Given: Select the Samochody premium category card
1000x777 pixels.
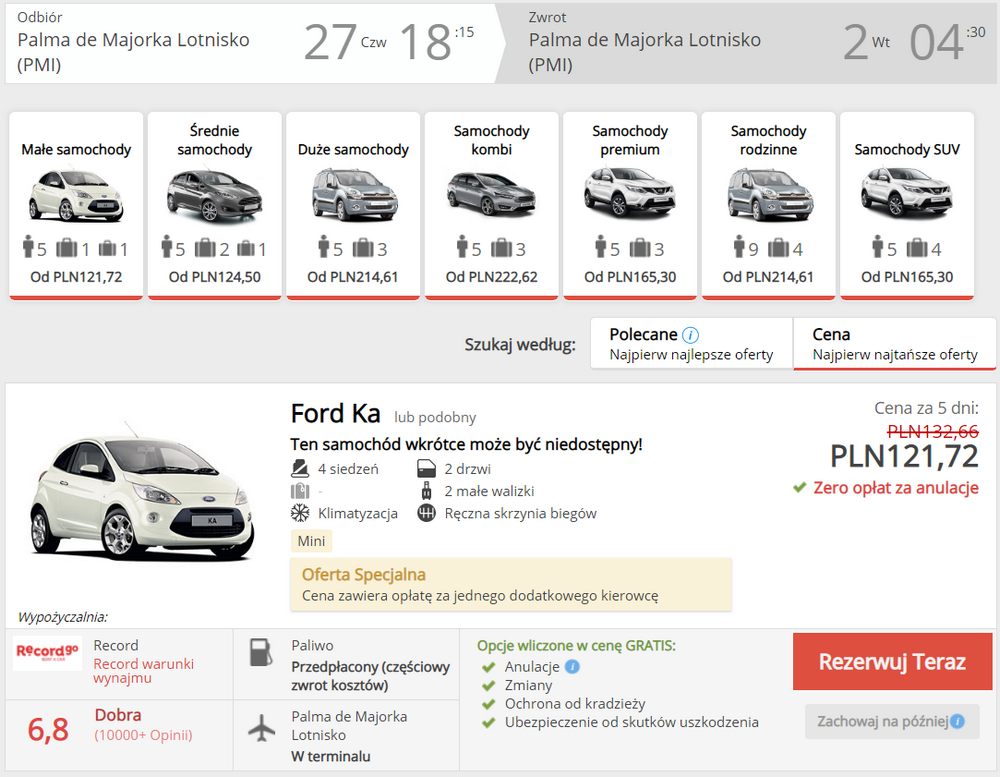Looking at the screenshot, I should pos(630,205).
